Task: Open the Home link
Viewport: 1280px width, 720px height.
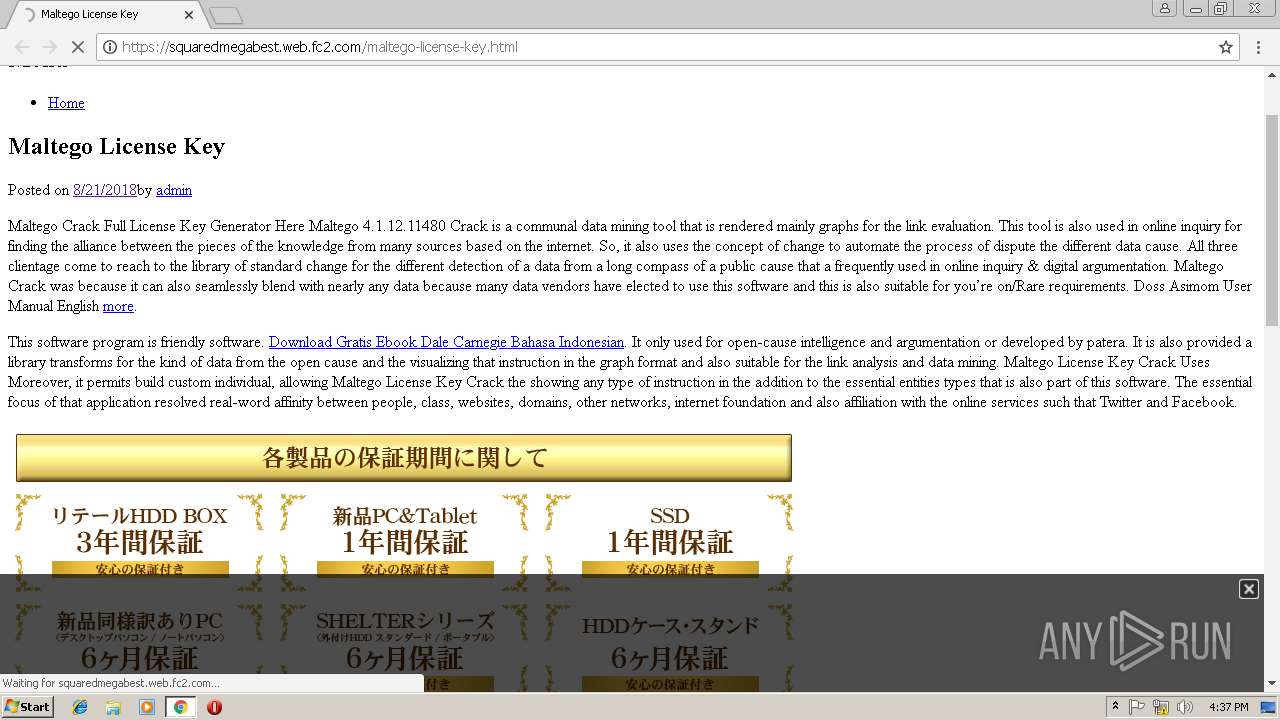Action: pos(66,103)
